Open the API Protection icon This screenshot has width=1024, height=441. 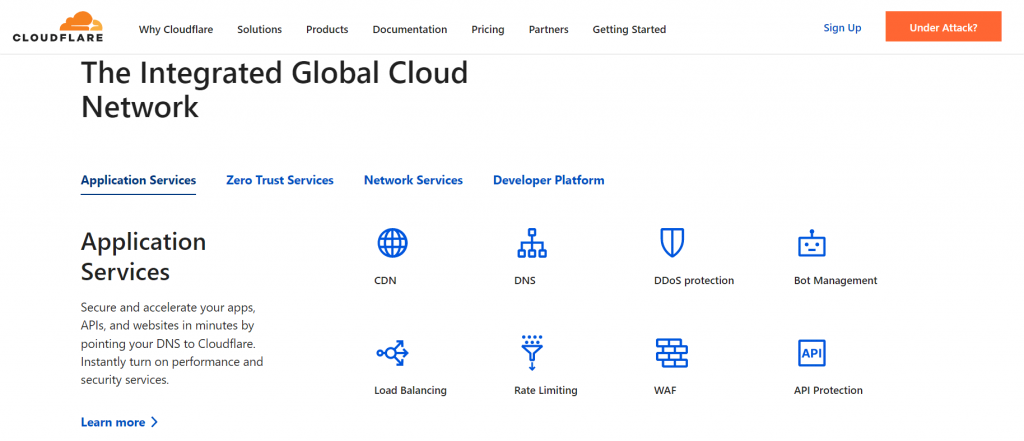(x=811, y=352)
